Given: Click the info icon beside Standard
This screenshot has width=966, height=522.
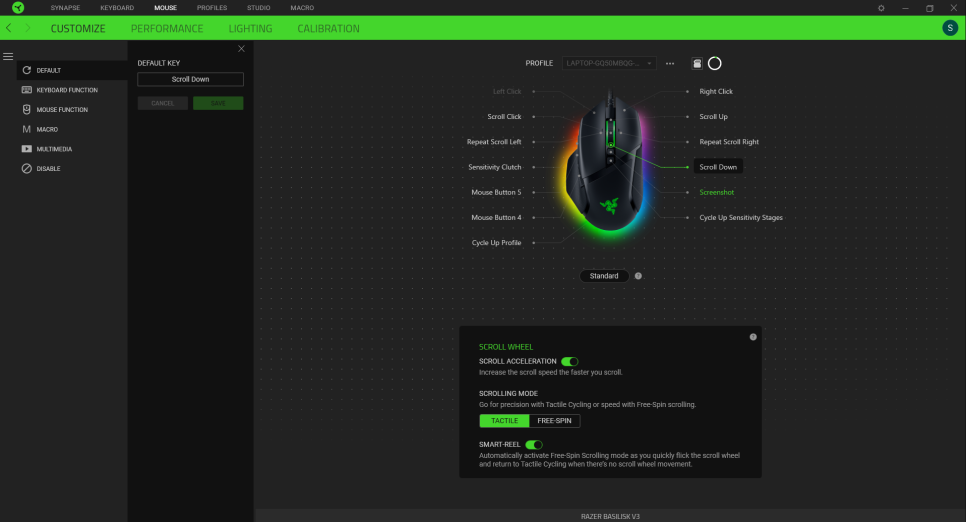Looking at the screenshot, I should pos(638,276).
